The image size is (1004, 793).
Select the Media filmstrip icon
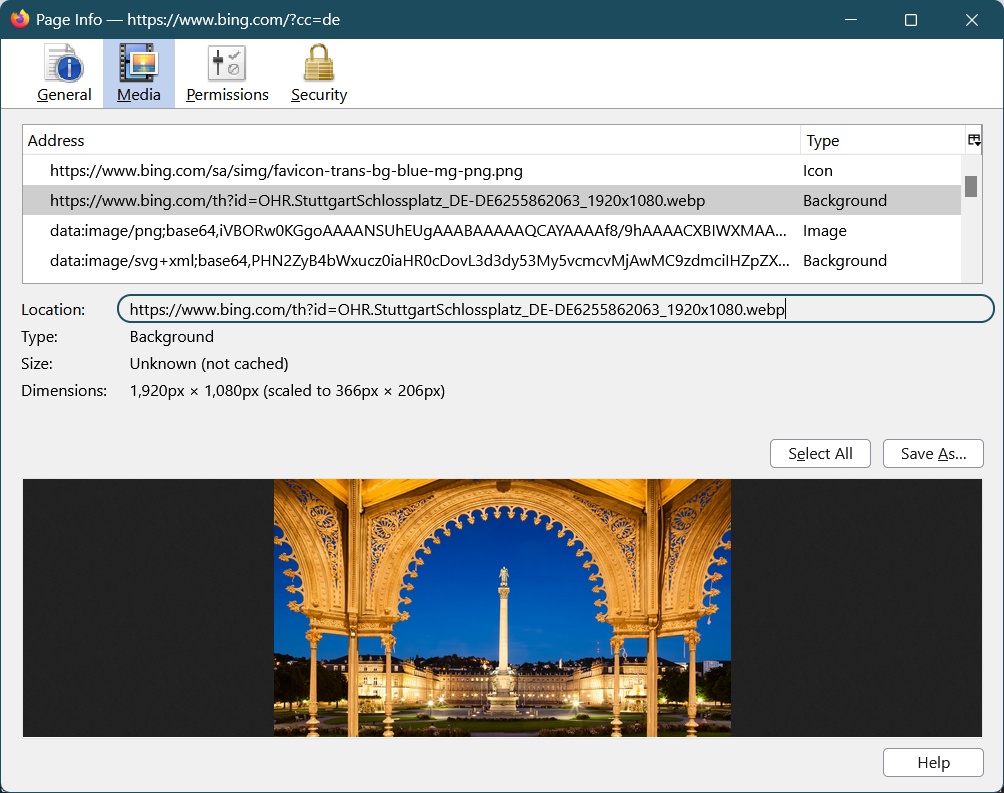click(x=138, y=65)
